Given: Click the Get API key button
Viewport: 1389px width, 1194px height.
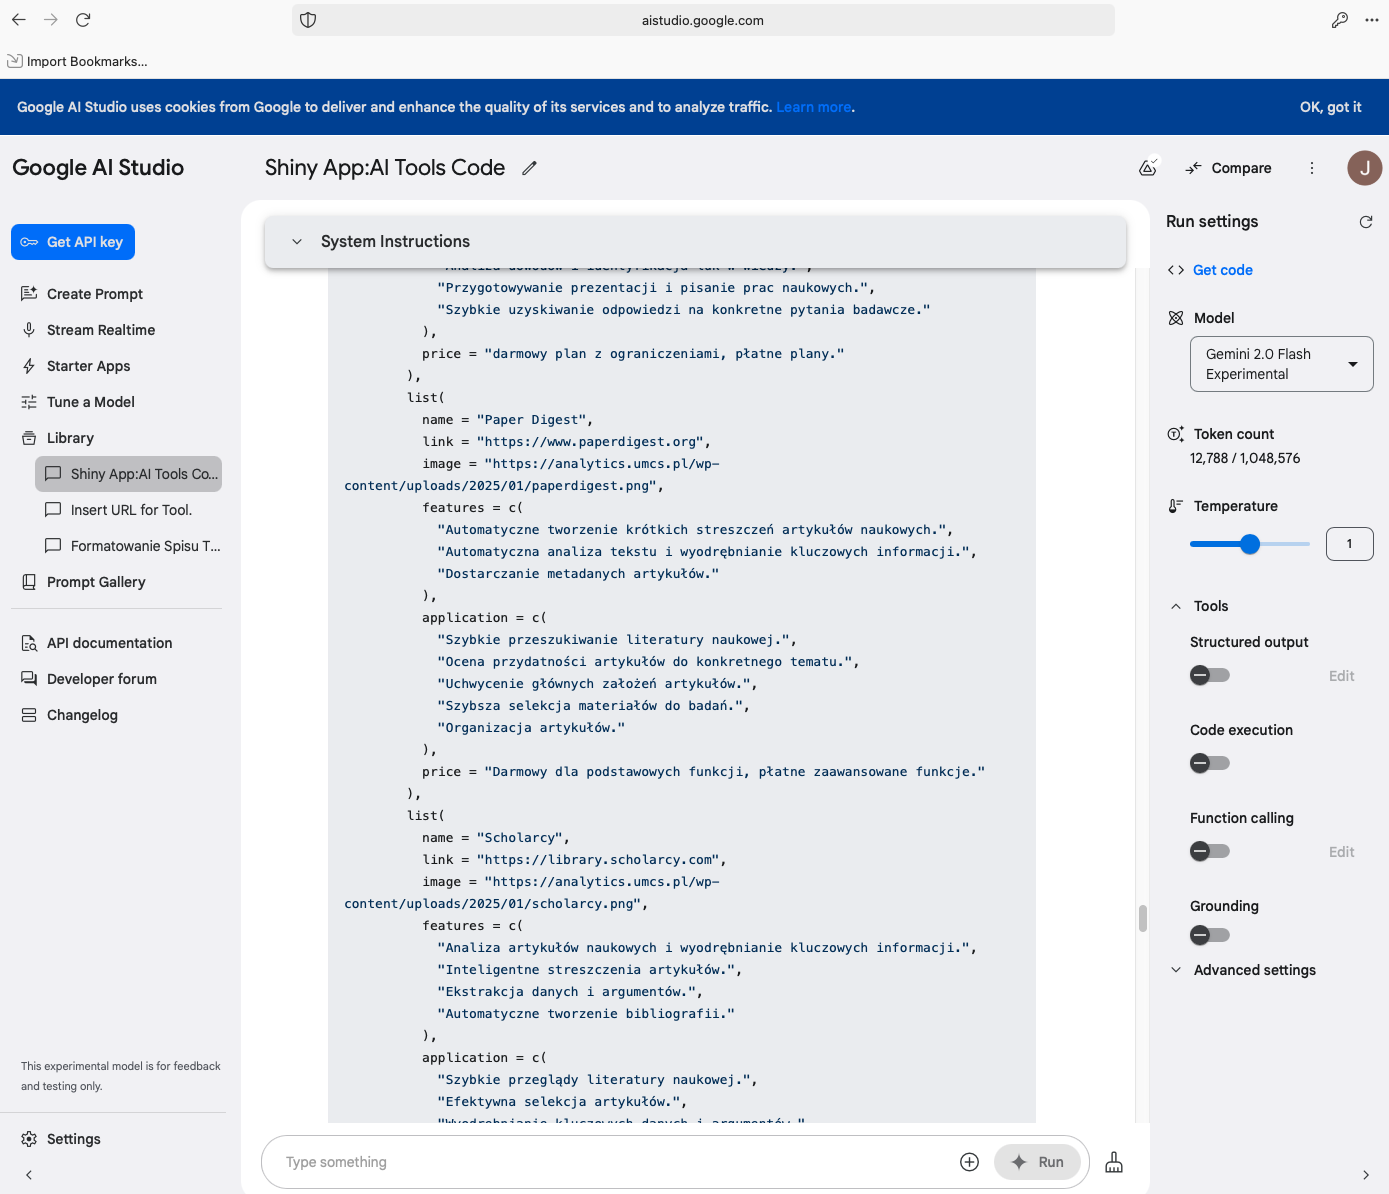Looking at the screenshot, I should pyautogui.click(x=73, y=242).
